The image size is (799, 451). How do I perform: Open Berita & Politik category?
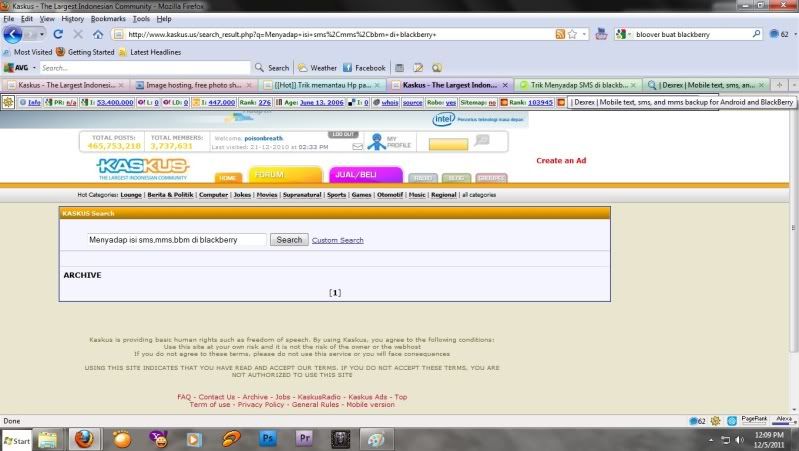170,195
